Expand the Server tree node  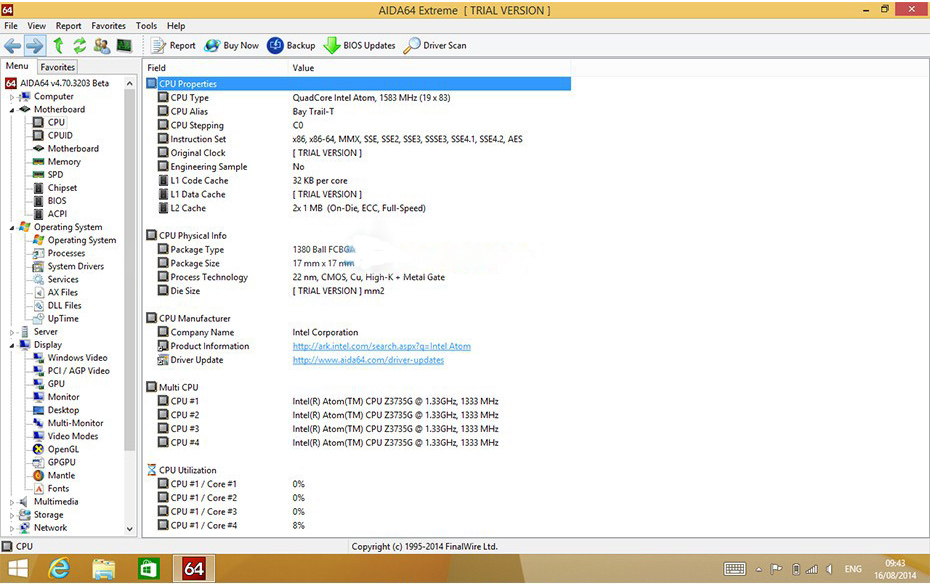pyautogui.click(x=11, y=332)
